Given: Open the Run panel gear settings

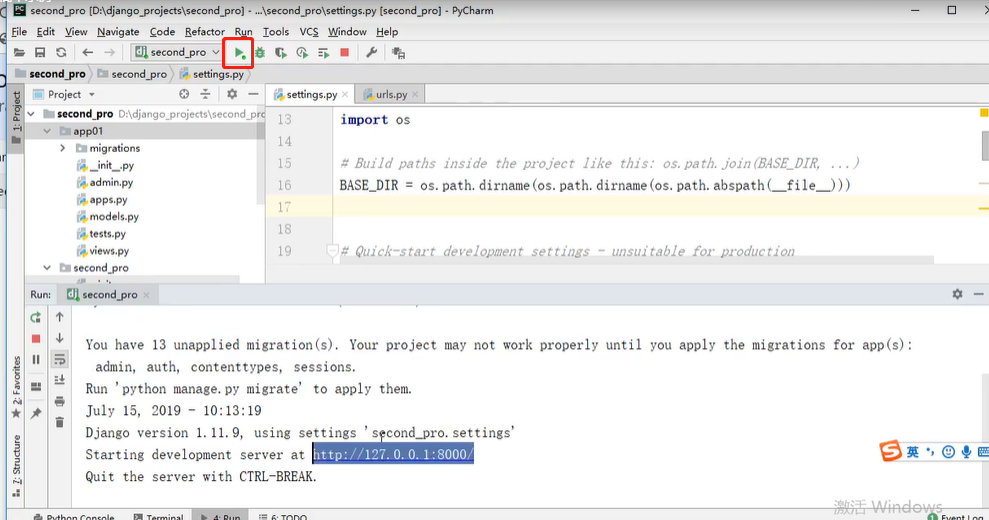Looking at the screenshot, I should pos(957,294).
